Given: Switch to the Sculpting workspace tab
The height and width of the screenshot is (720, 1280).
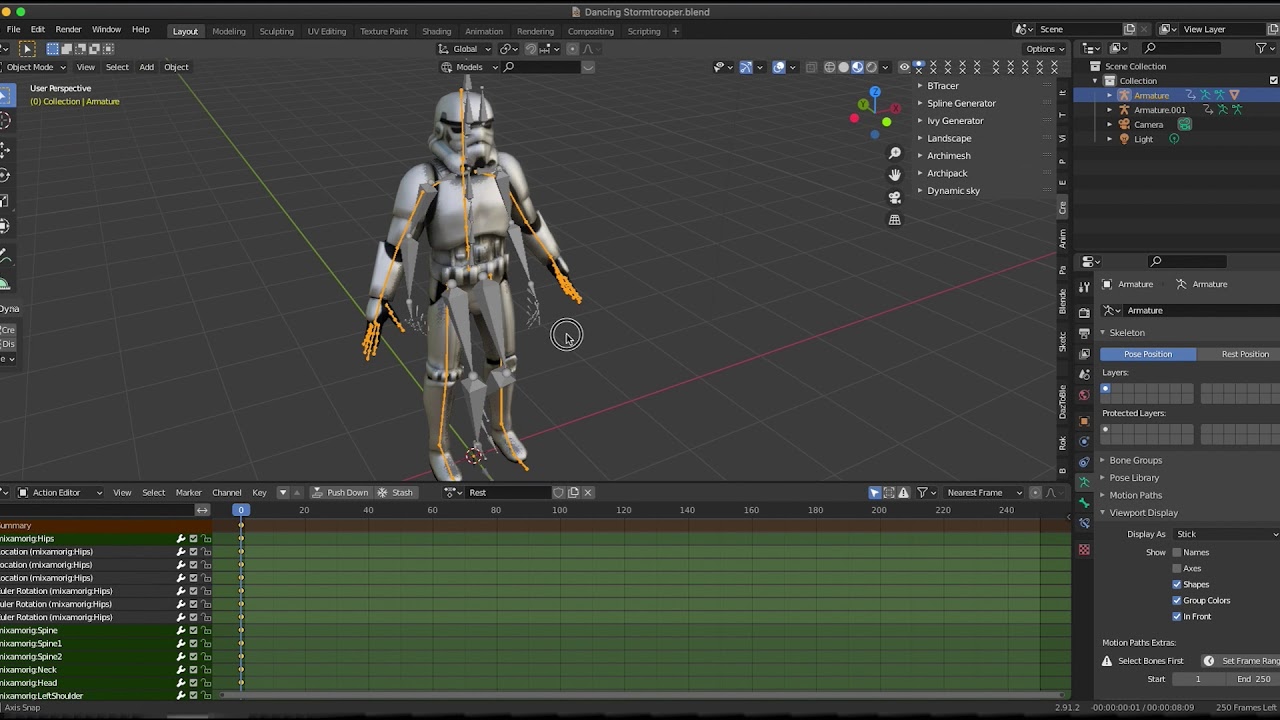Looking at the screenshot, I should (x=277, y=31).
